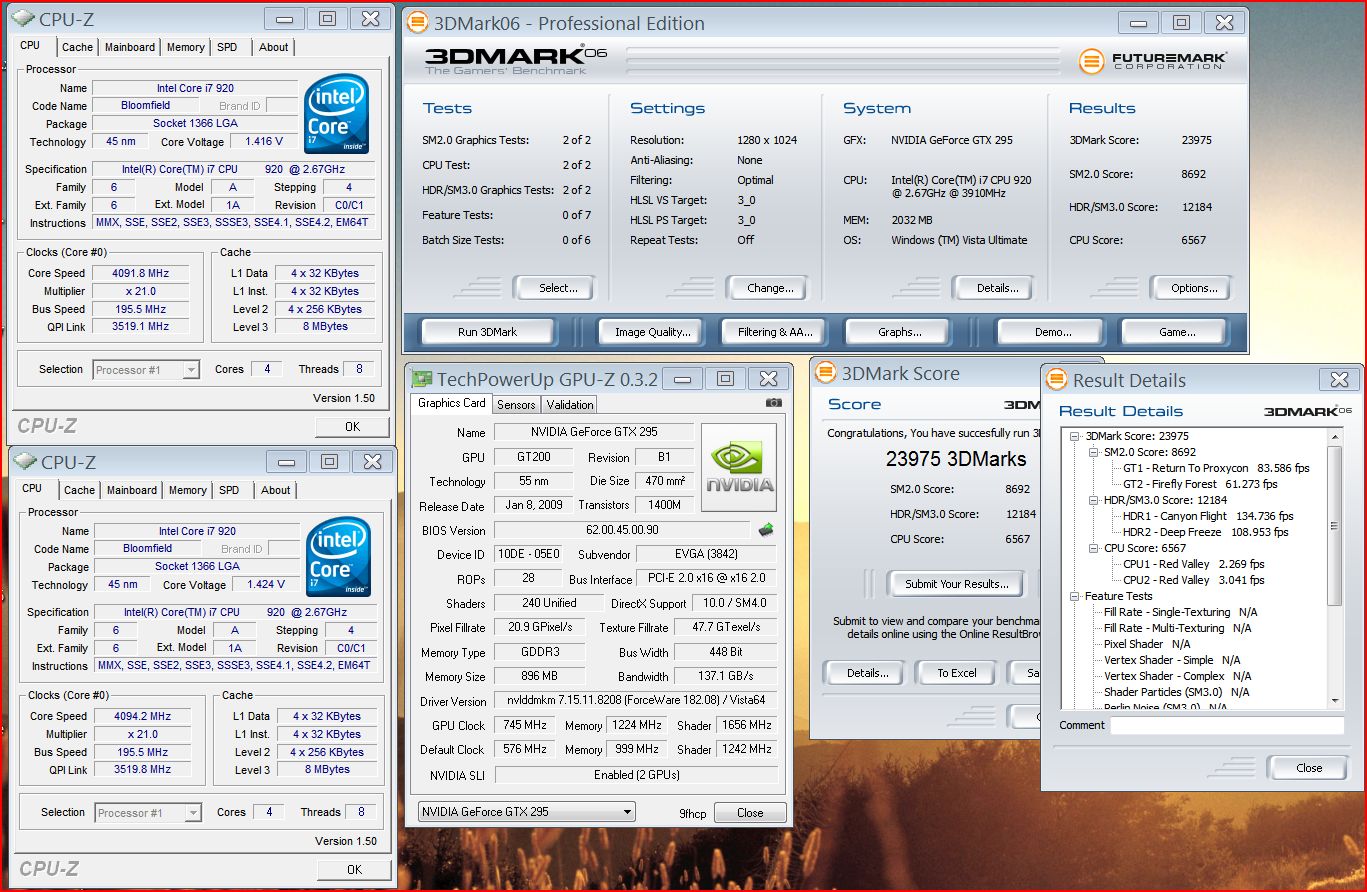Switch to Validation tab in GPU-Z
Image resolution: width=1367 pixels, height=892 pixels.
coord(570,404)
